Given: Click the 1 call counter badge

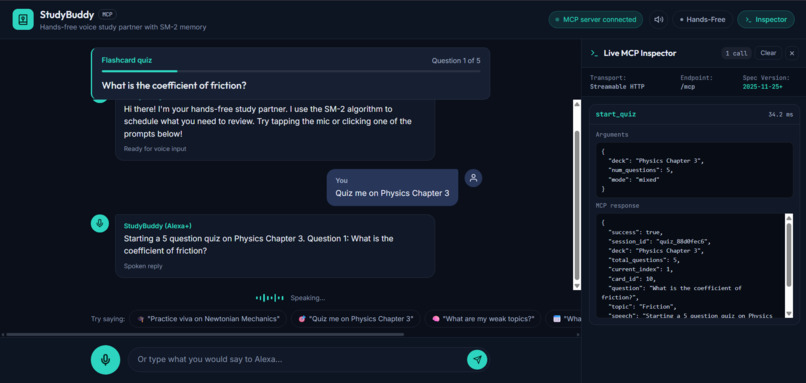Looking at the screenshot, I should click(736, 53).
